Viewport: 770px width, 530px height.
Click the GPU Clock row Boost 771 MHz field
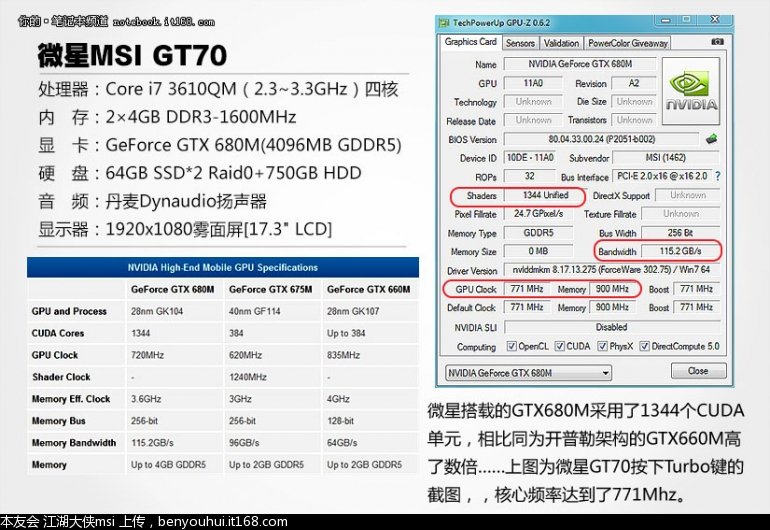(x=696, y=289)
